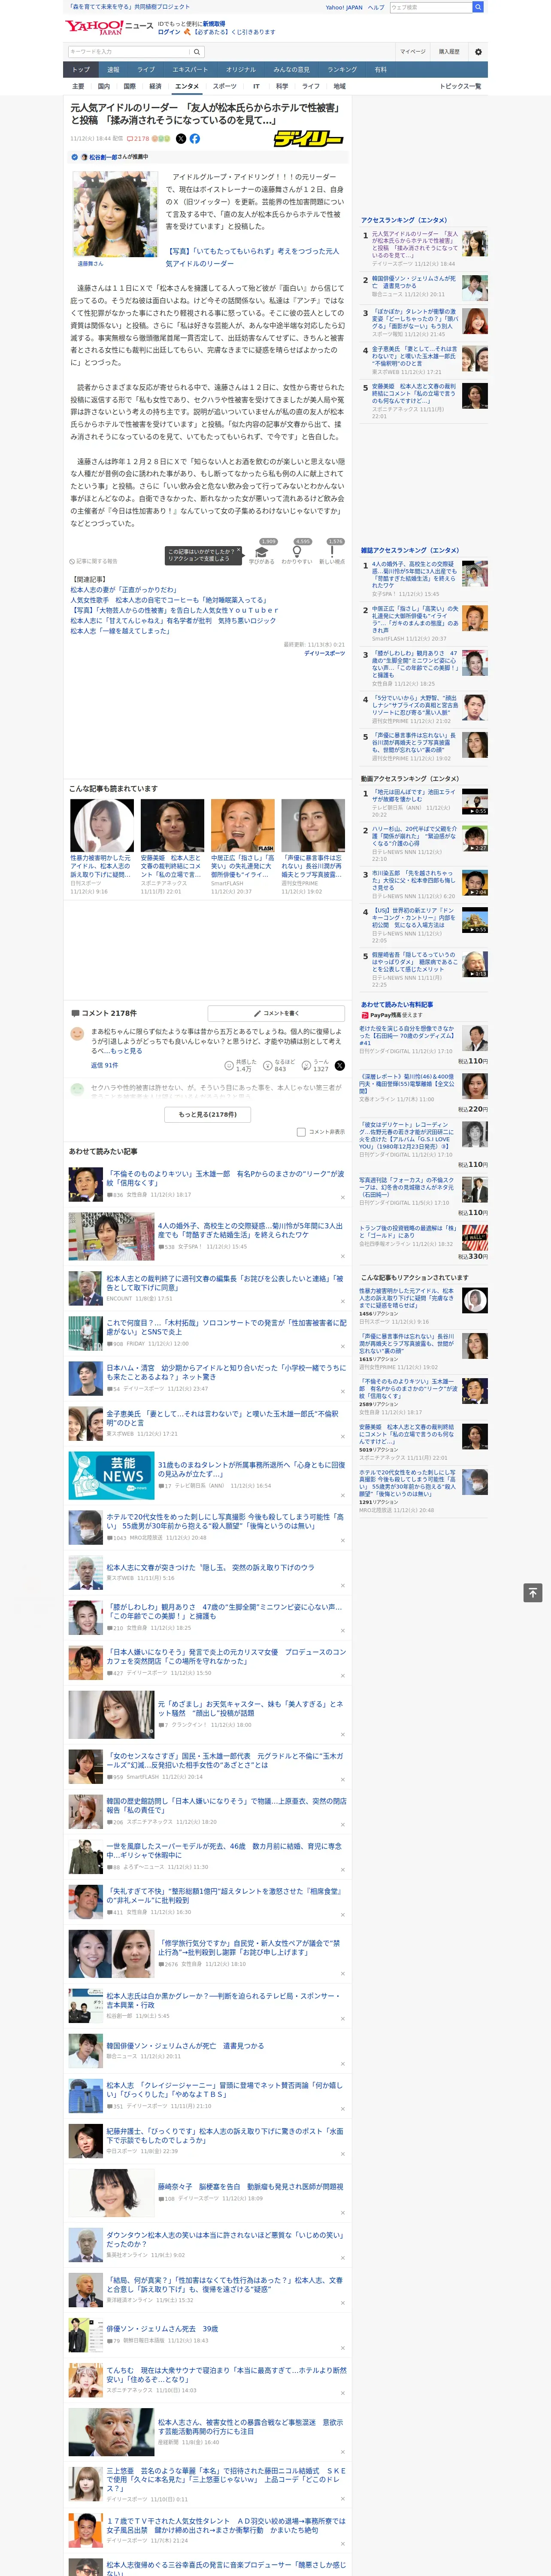Click the keyword search magnifier icon
551x2576 pixels.
click(196, 52)
